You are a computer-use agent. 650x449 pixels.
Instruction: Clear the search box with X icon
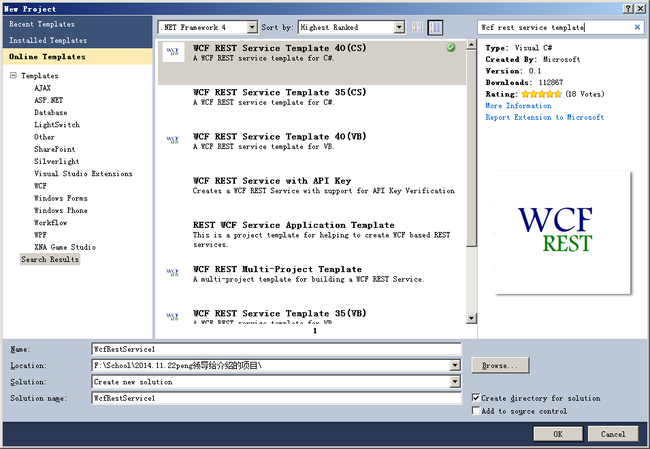[x=637, y=27]
